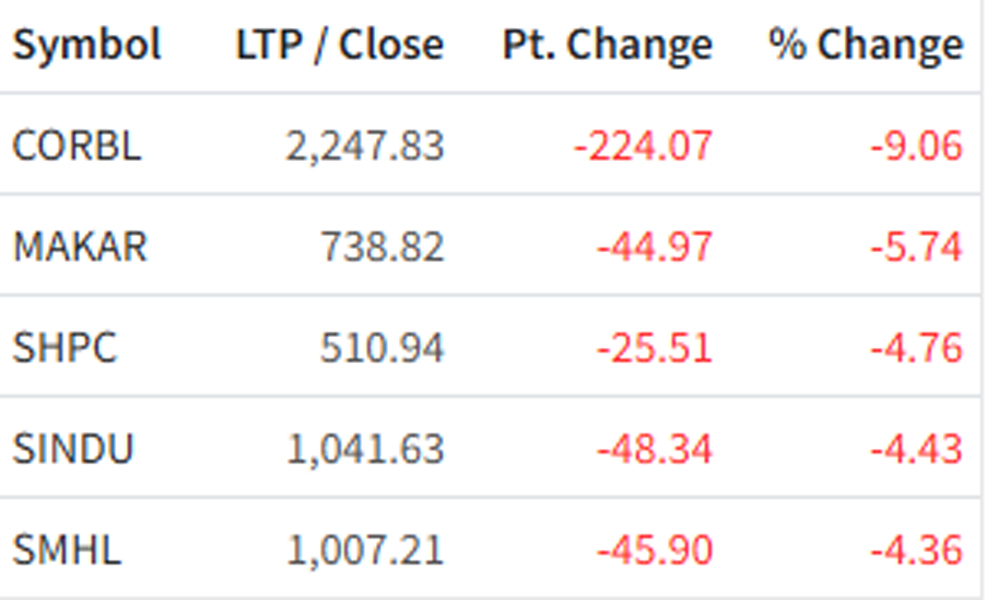Select SMHL closing price 1,007.21

(x=365, y=549)
